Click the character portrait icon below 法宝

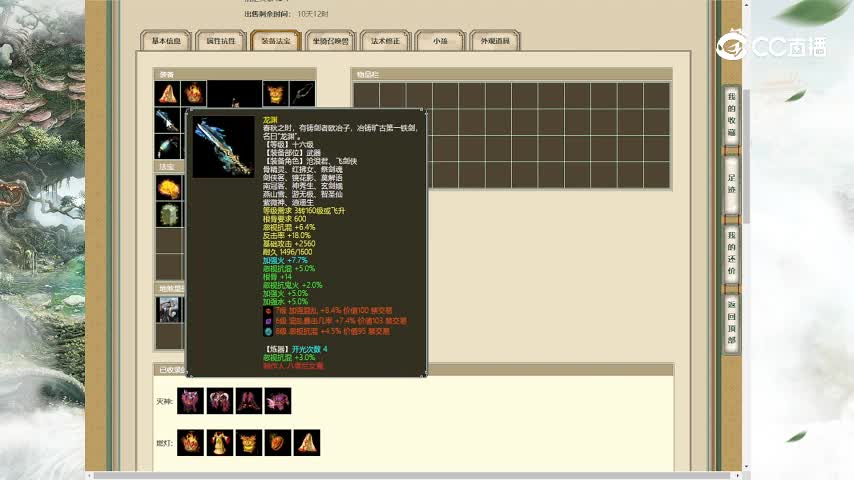(x=169, y=309)
